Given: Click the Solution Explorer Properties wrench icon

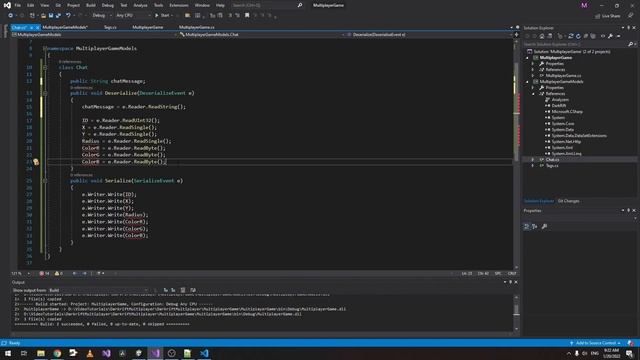Looking at the screenshot, I should point(610,36).
